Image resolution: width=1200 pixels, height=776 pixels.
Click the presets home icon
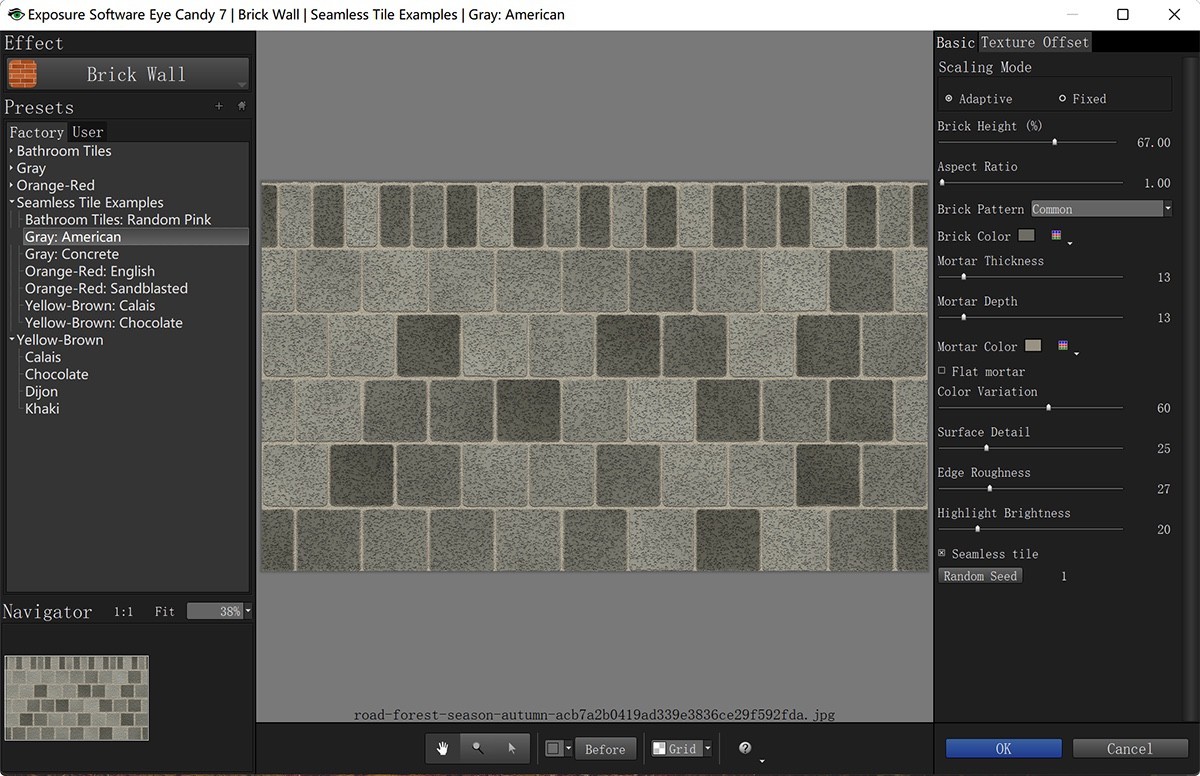pos(241,106)
